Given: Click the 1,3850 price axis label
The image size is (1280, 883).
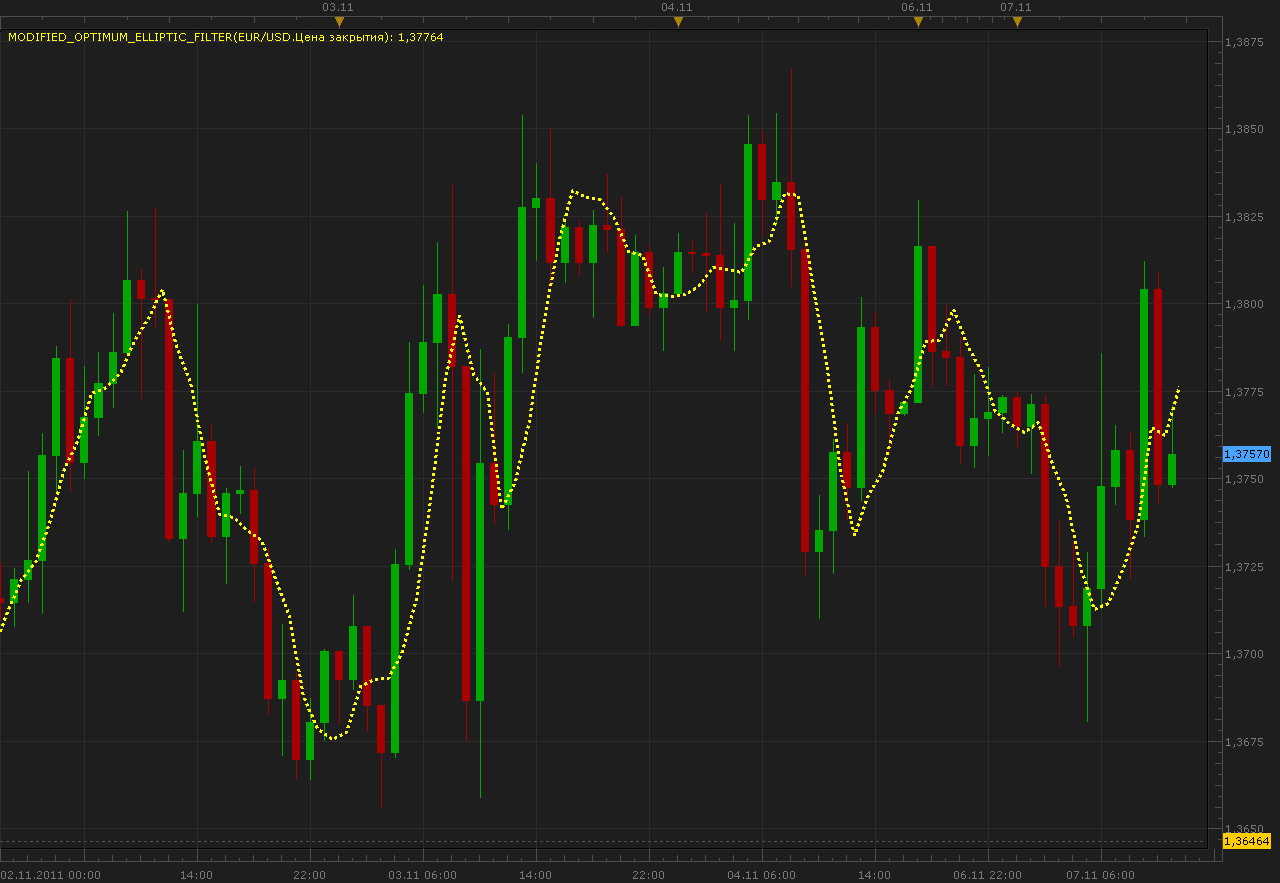Looking at the screenshot, I should pos(1243,129).
